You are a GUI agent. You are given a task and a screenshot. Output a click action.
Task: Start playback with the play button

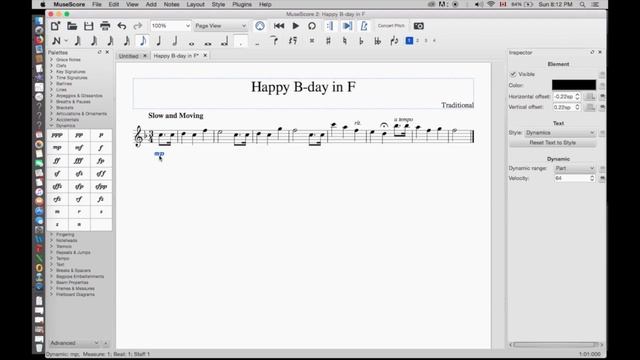(x=296, y=26)
